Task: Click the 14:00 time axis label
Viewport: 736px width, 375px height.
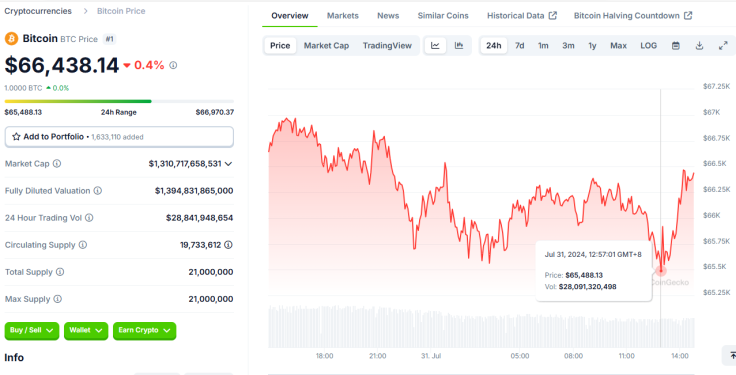Action: point(680,356)
